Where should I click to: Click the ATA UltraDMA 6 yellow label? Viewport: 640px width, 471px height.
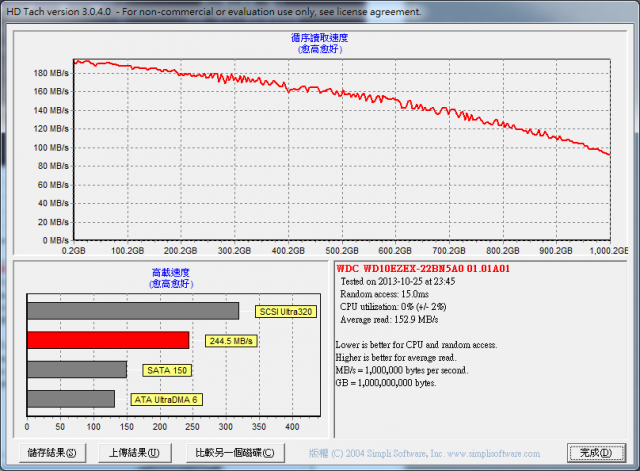[166, 400]
